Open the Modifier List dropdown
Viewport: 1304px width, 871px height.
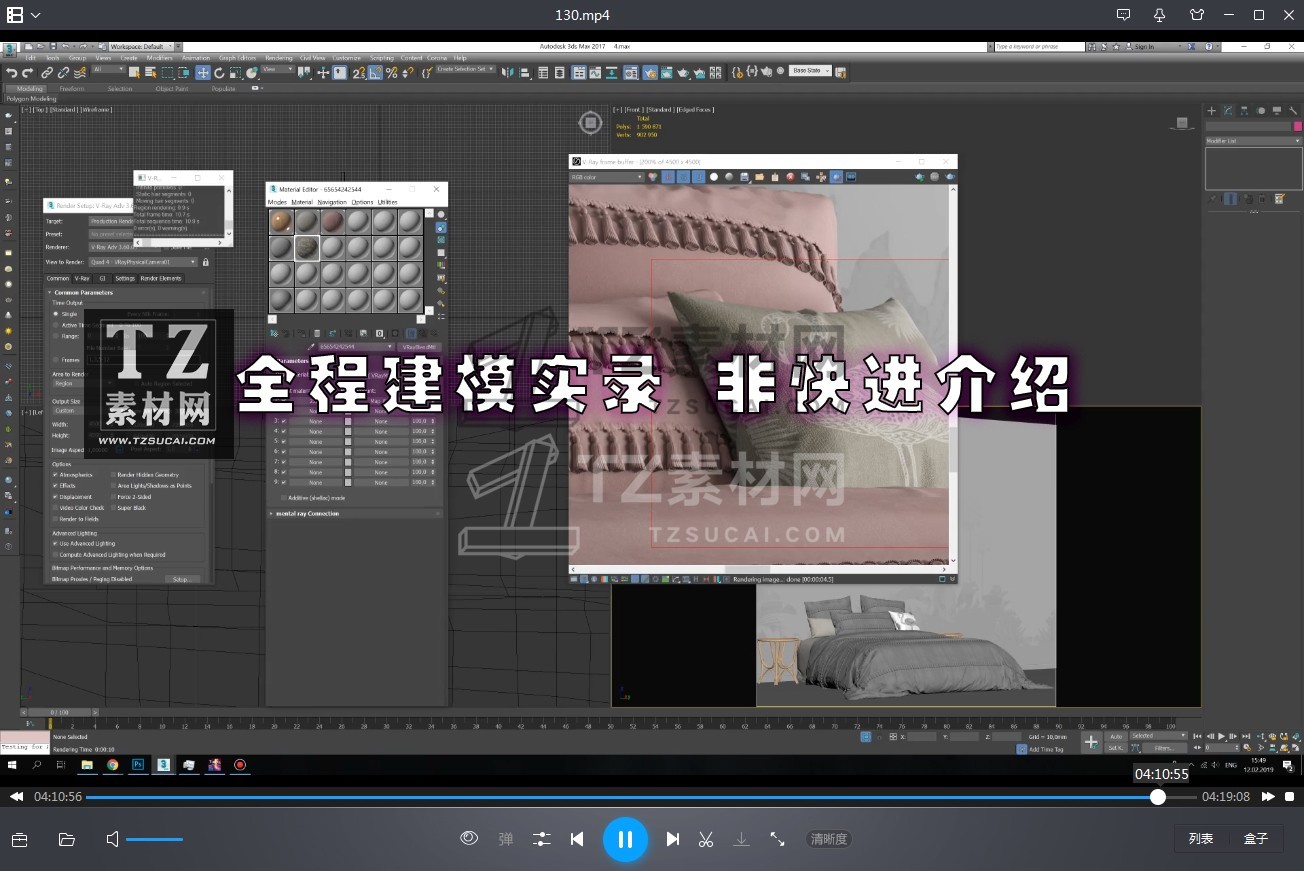click(1254, 141)
